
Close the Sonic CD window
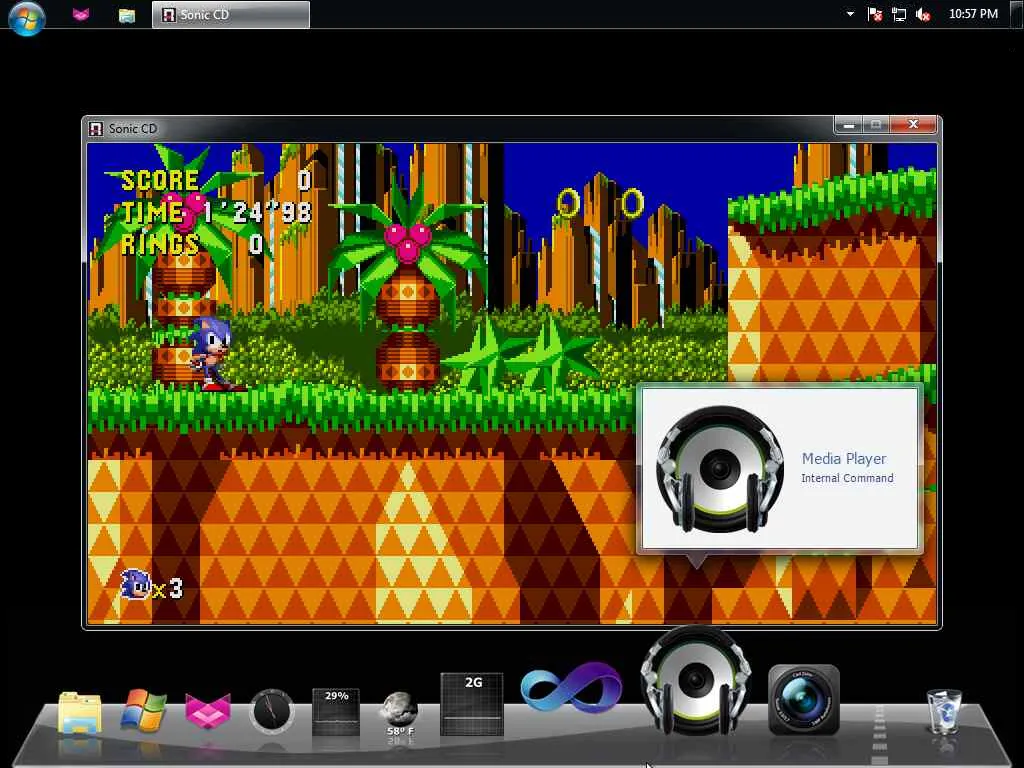coord(913,124)
